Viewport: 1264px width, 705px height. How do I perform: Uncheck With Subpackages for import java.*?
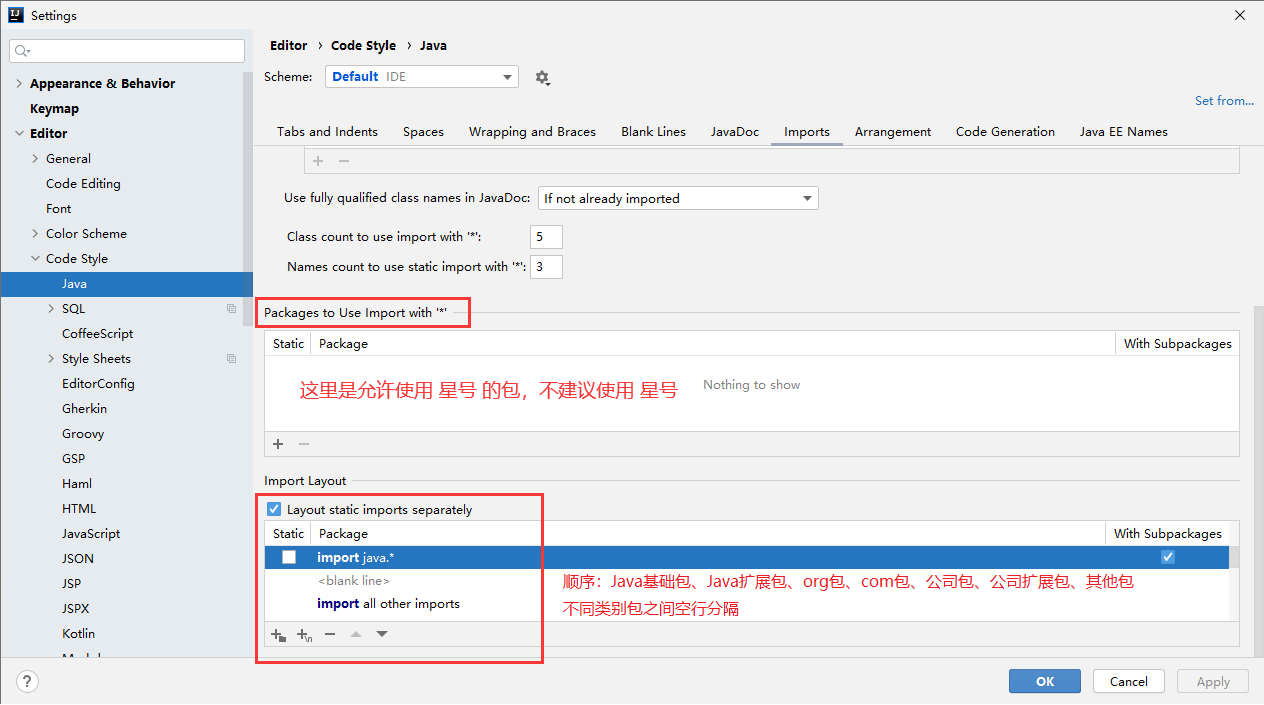1167,557
